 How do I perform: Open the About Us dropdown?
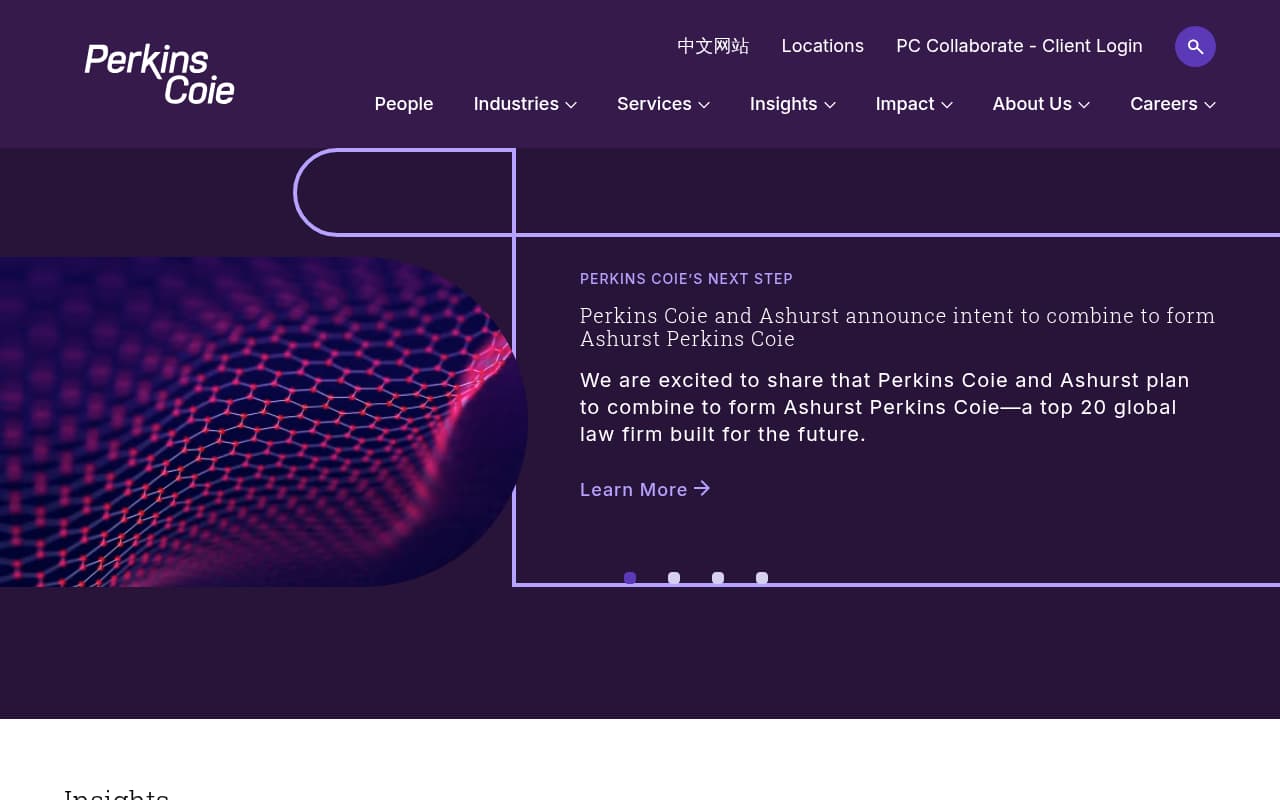point(1041,104)
